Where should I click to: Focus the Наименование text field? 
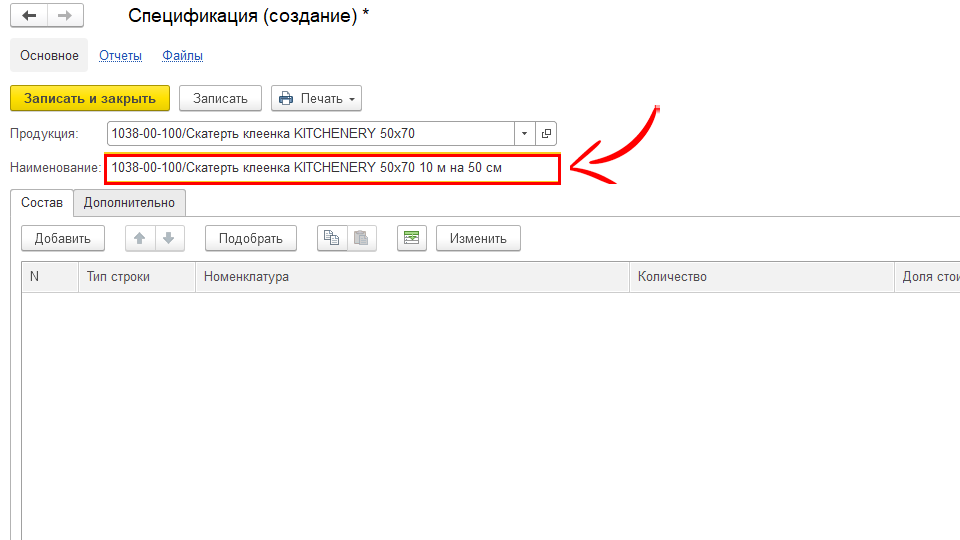pyautogui.click(x=332, y=168)
